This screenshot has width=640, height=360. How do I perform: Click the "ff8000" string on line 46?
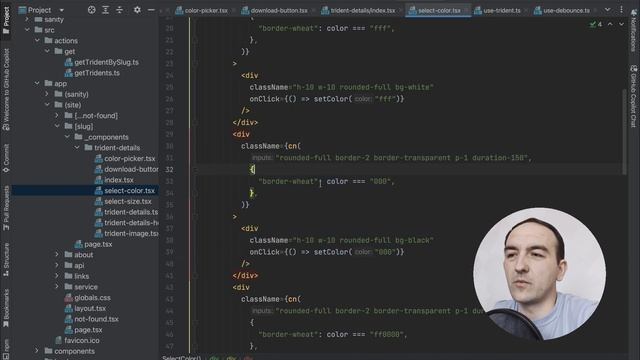point(387,334)
